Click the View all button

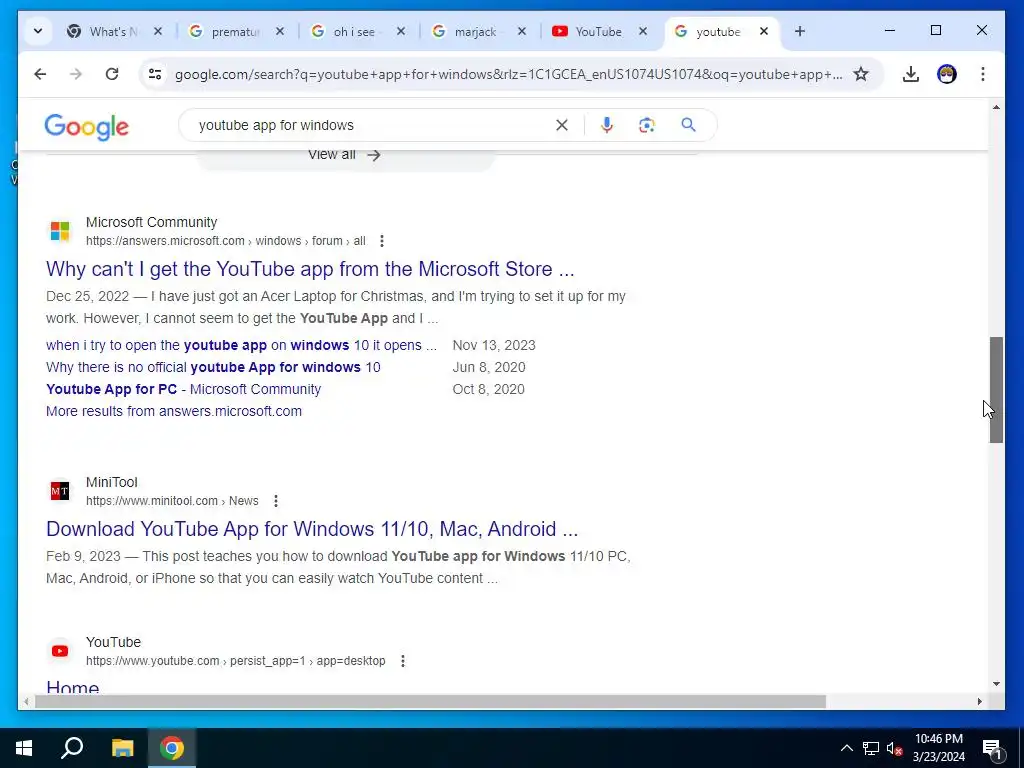click(x=345, y=155)
